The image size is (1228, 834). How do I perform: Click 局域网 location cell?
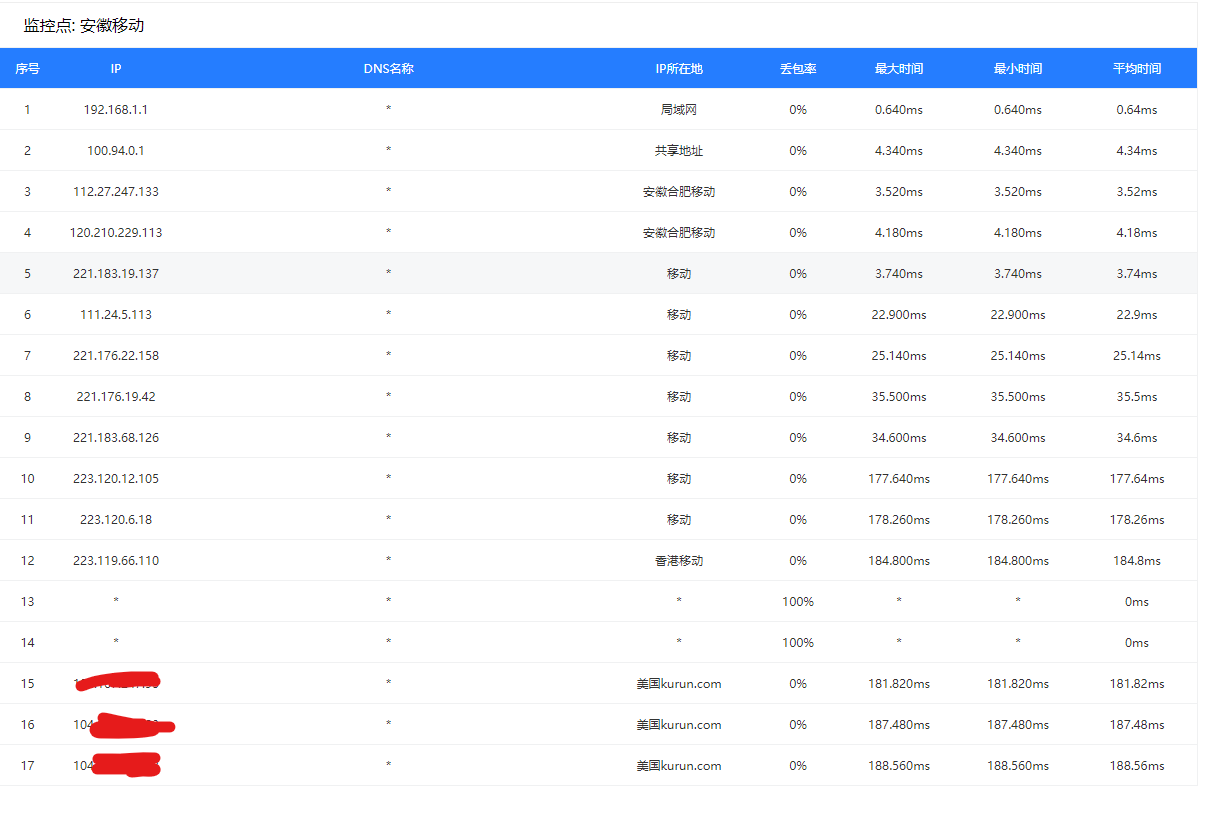(679, 110)
